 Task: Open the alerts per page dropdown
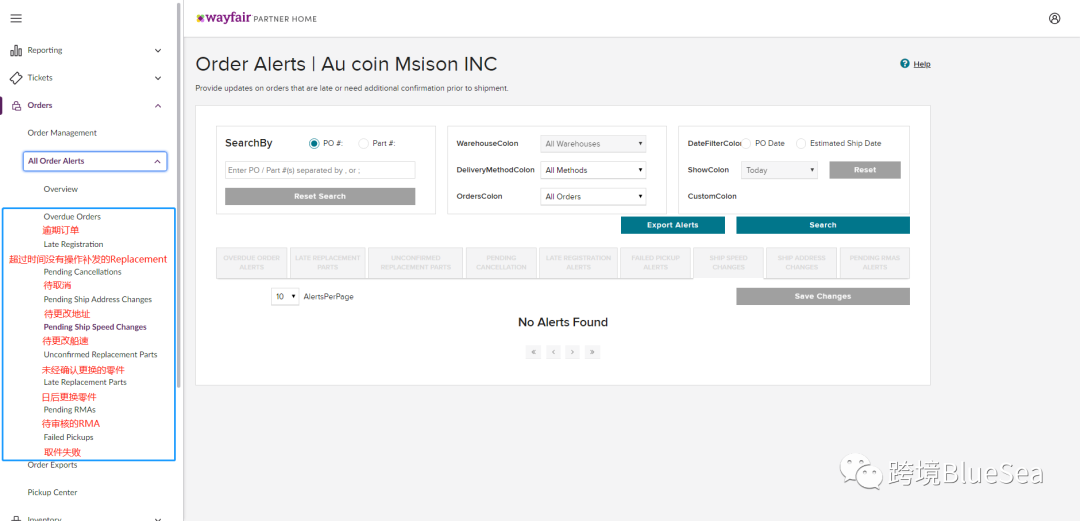click(284, 296)
